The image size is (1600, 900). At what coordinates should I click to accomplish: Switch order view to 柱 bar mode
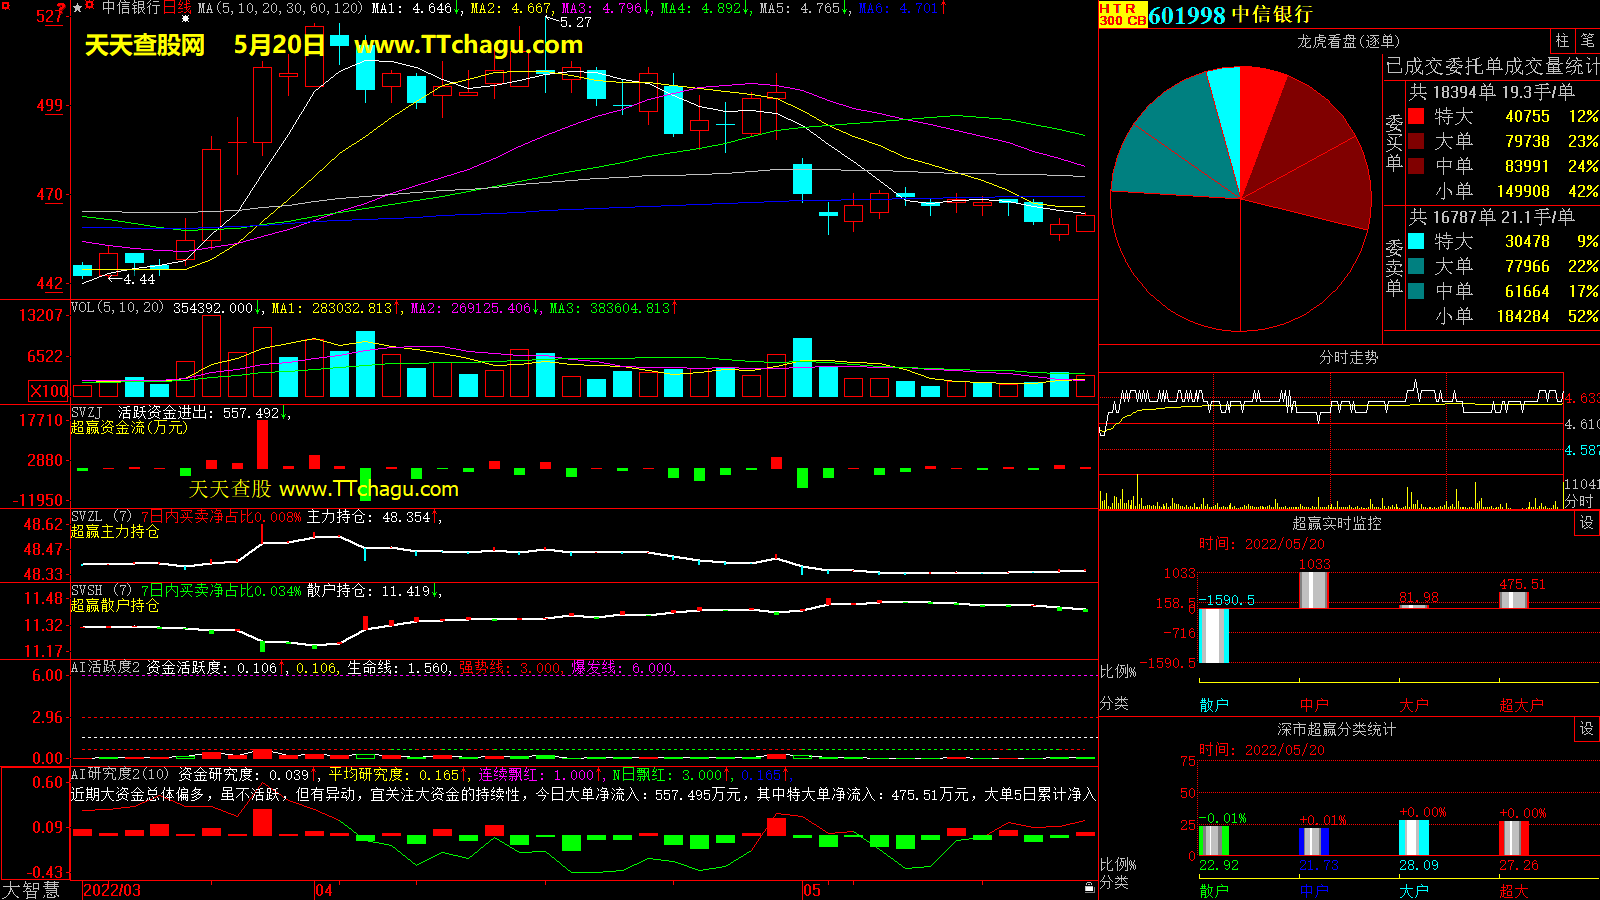[1562, 41]
